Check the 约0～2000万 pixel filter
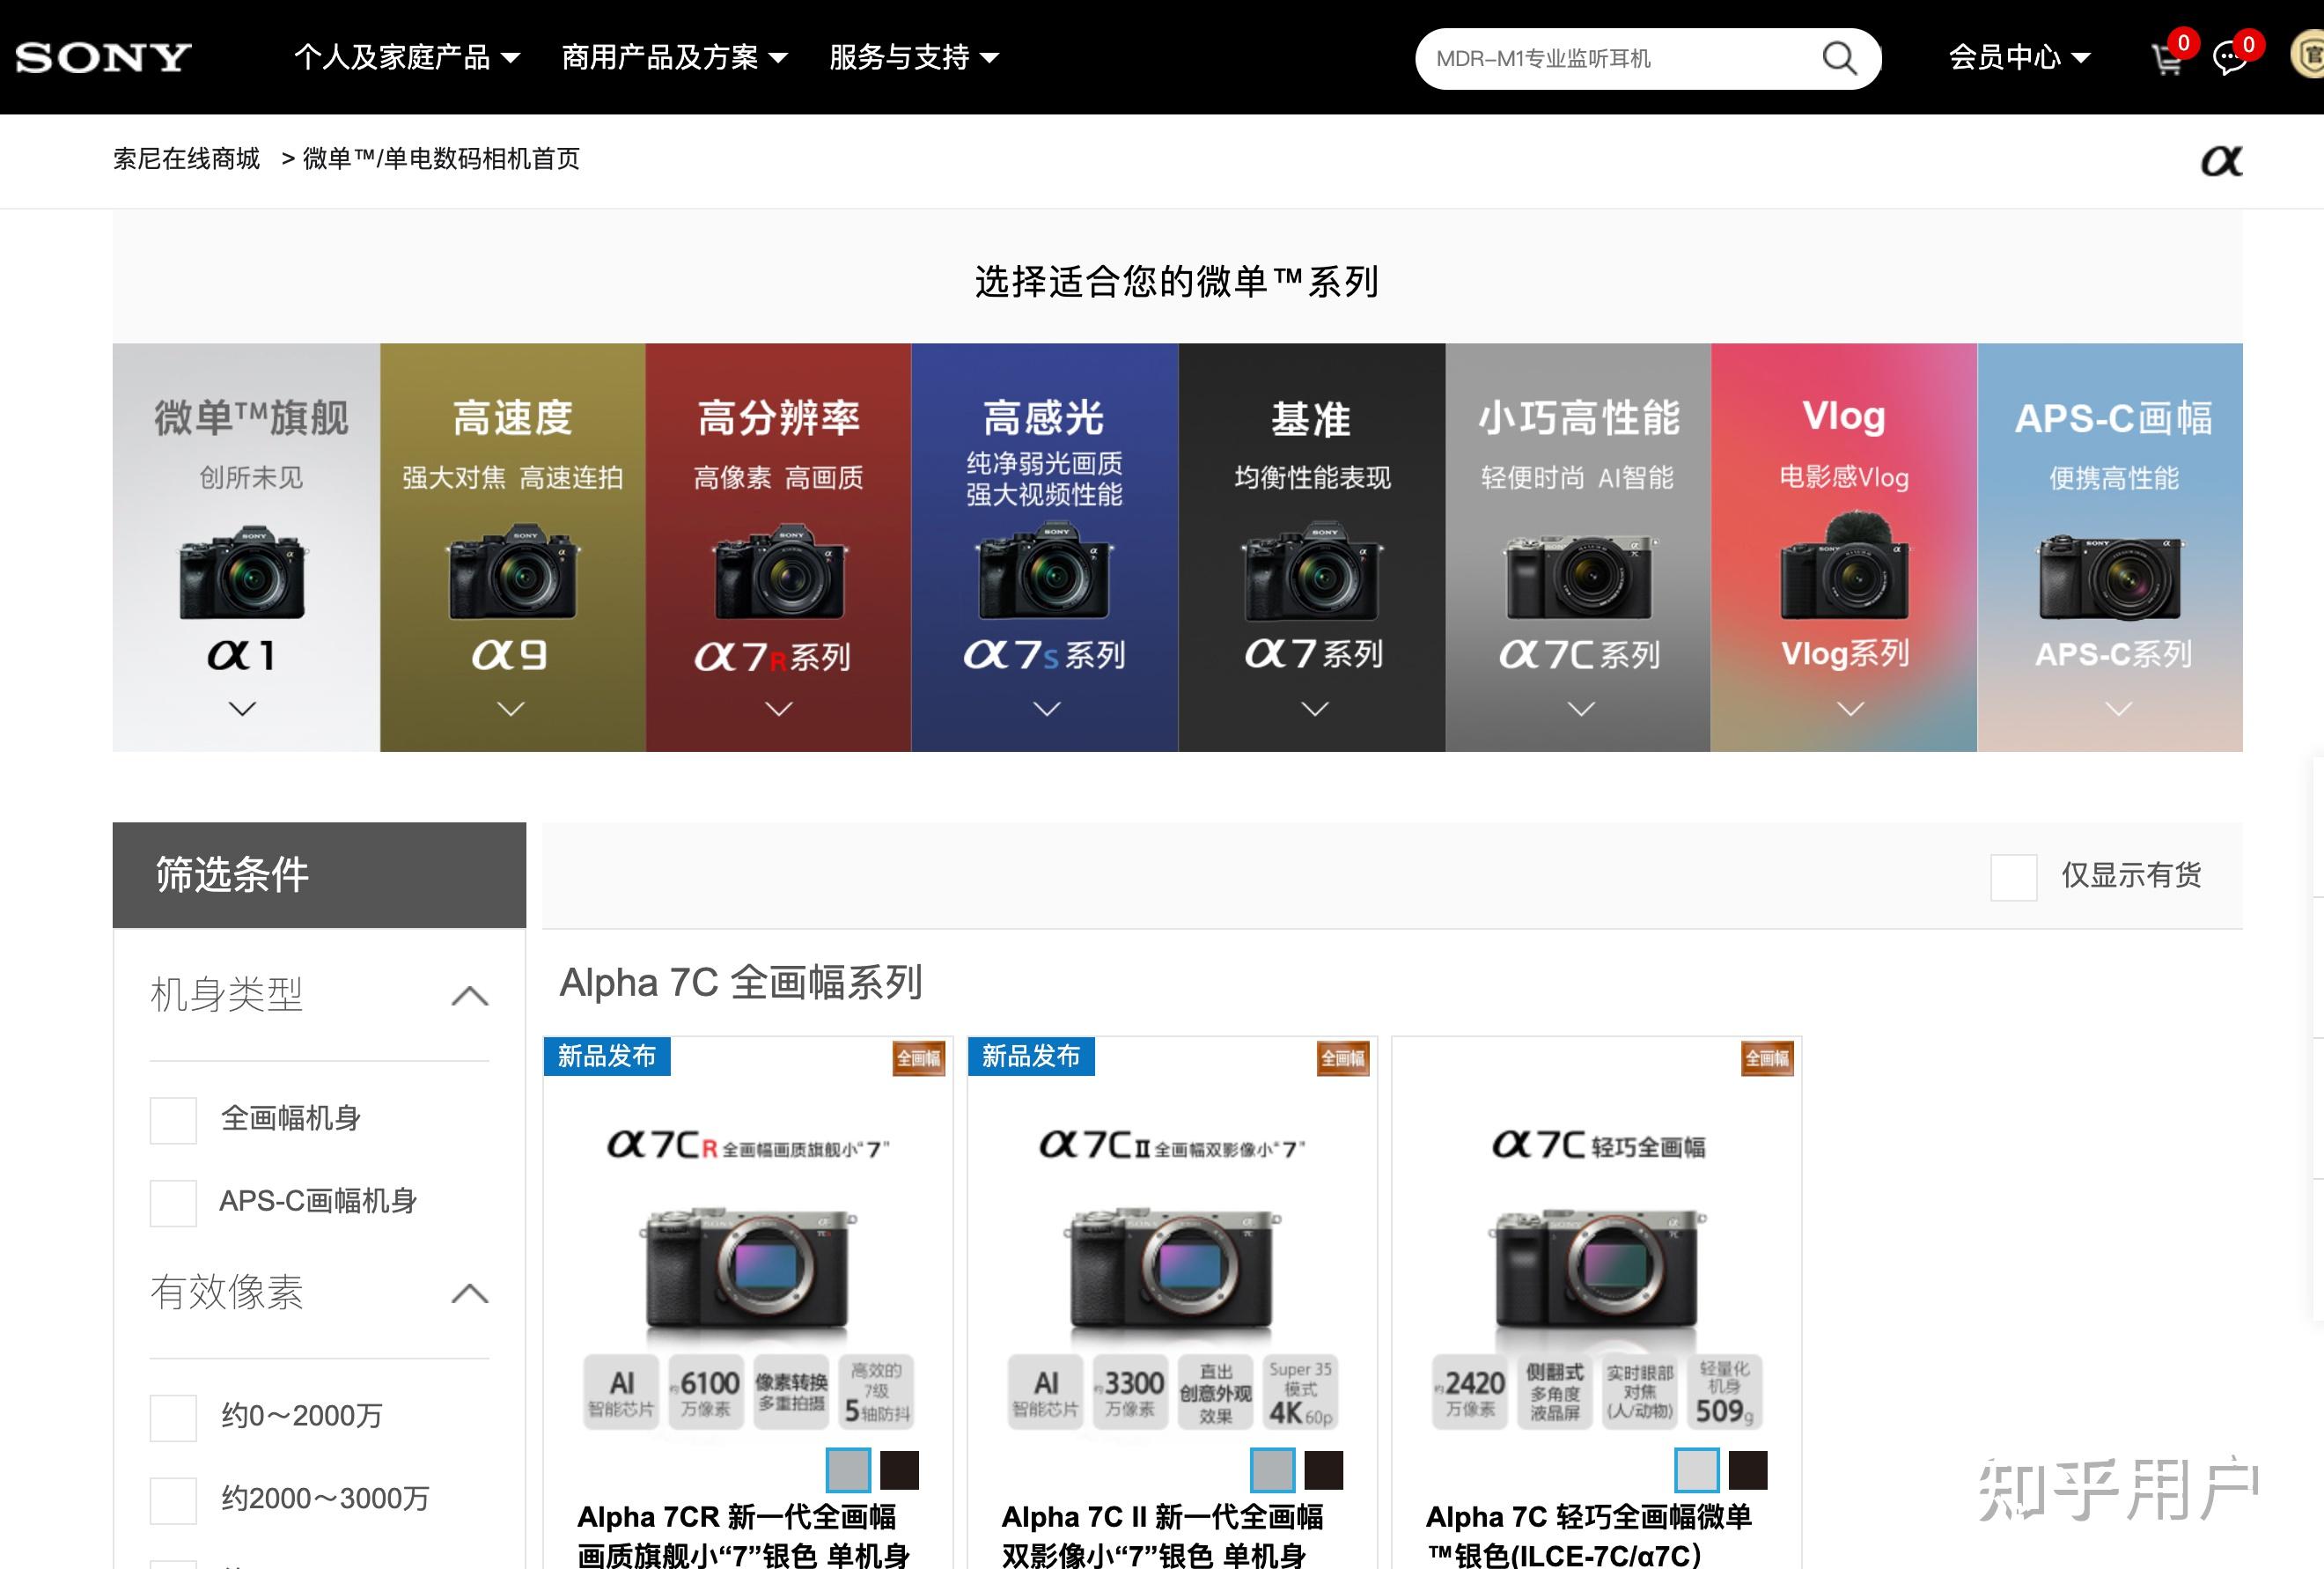The width and height of the screenshot is (2324, 1569). (173, 1418)
